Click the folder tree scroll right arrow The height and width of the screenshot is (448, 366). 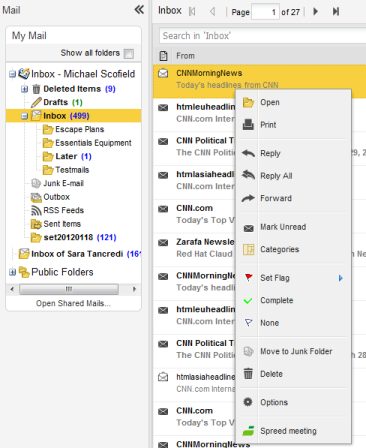[x=134, y=289]
